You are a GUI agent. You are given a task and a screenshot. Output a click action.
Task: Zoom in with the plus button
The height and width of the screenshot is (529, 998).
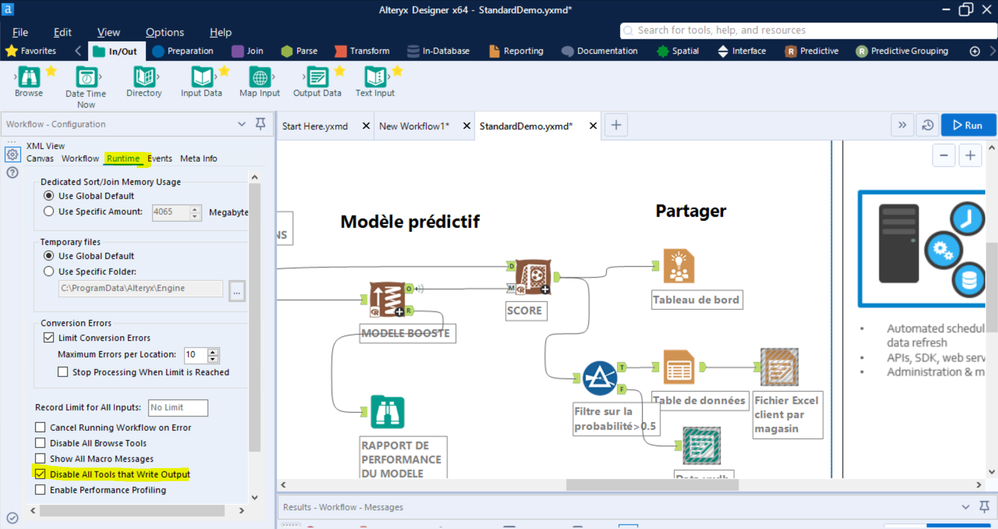(970, 155)
